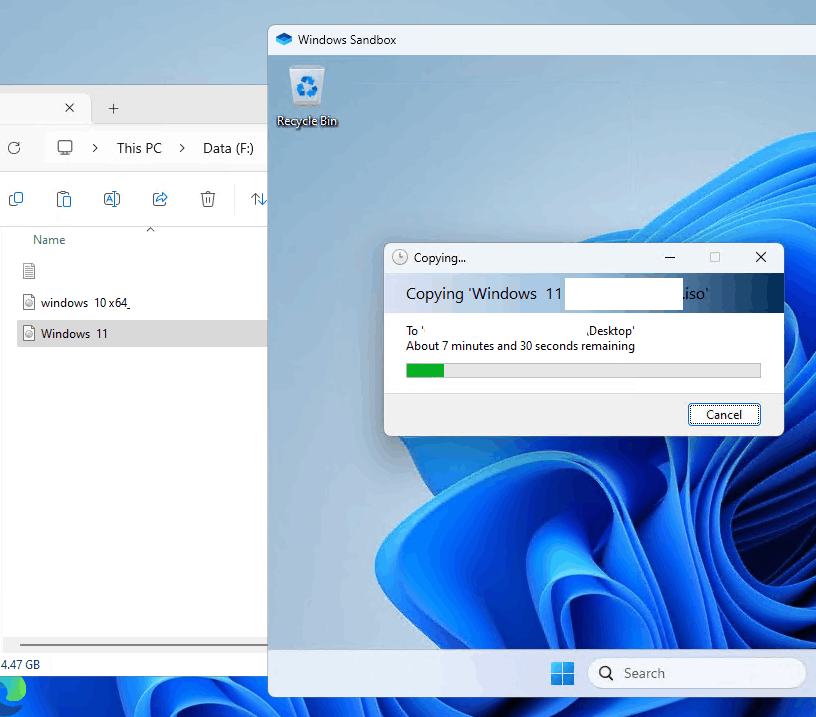Image resolution: width=816 pixels, height=717 pixels.
Task: Close the Copying dialog
Action: tap(760, 258)
